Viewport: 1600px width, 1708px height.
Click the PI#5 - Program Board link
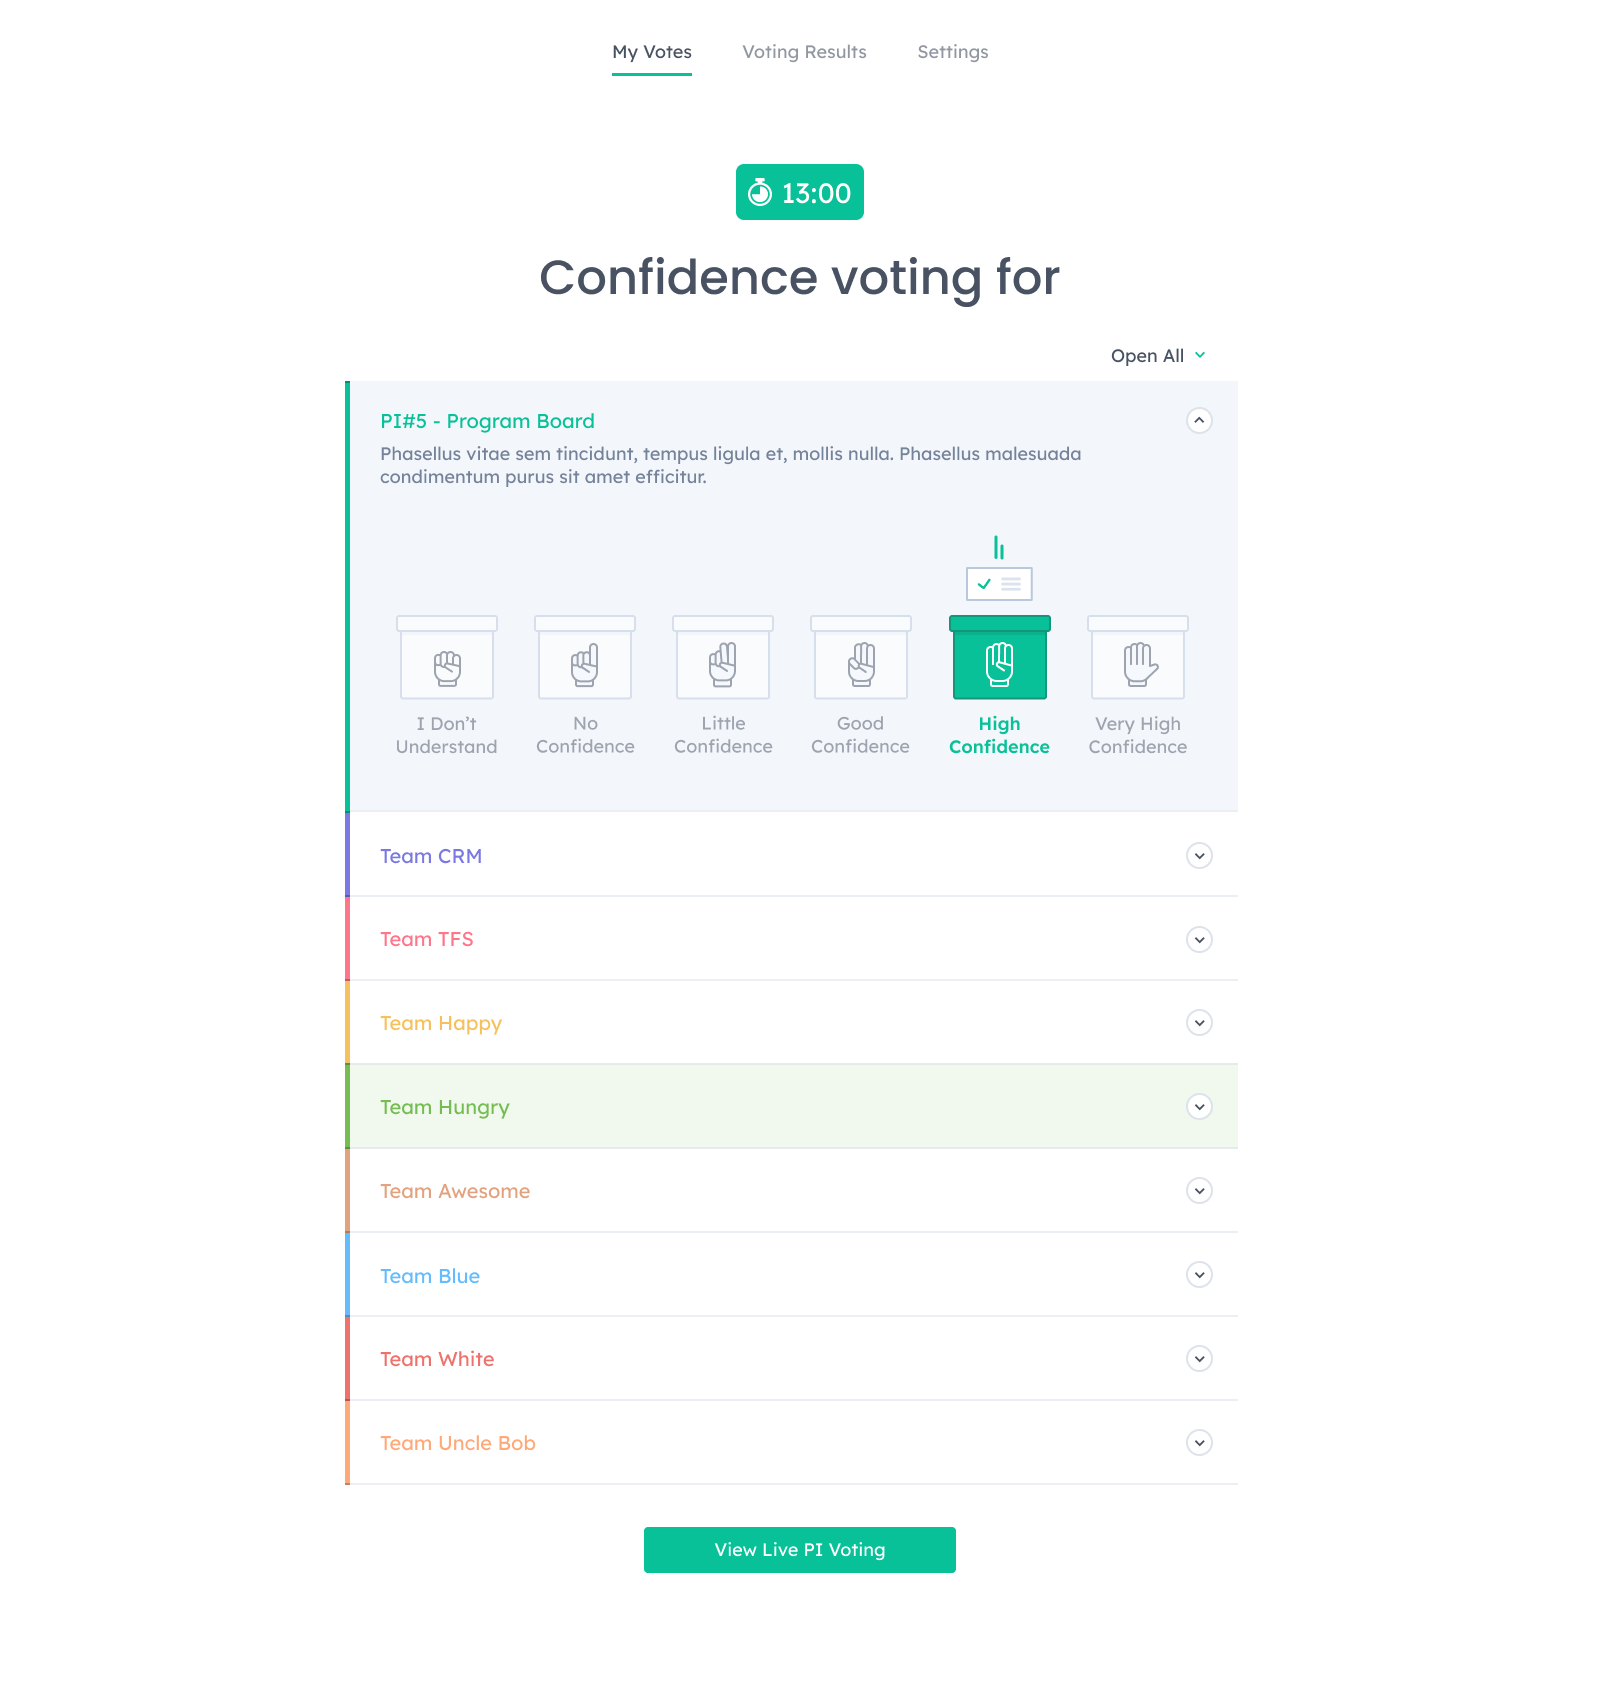point(487,421)
